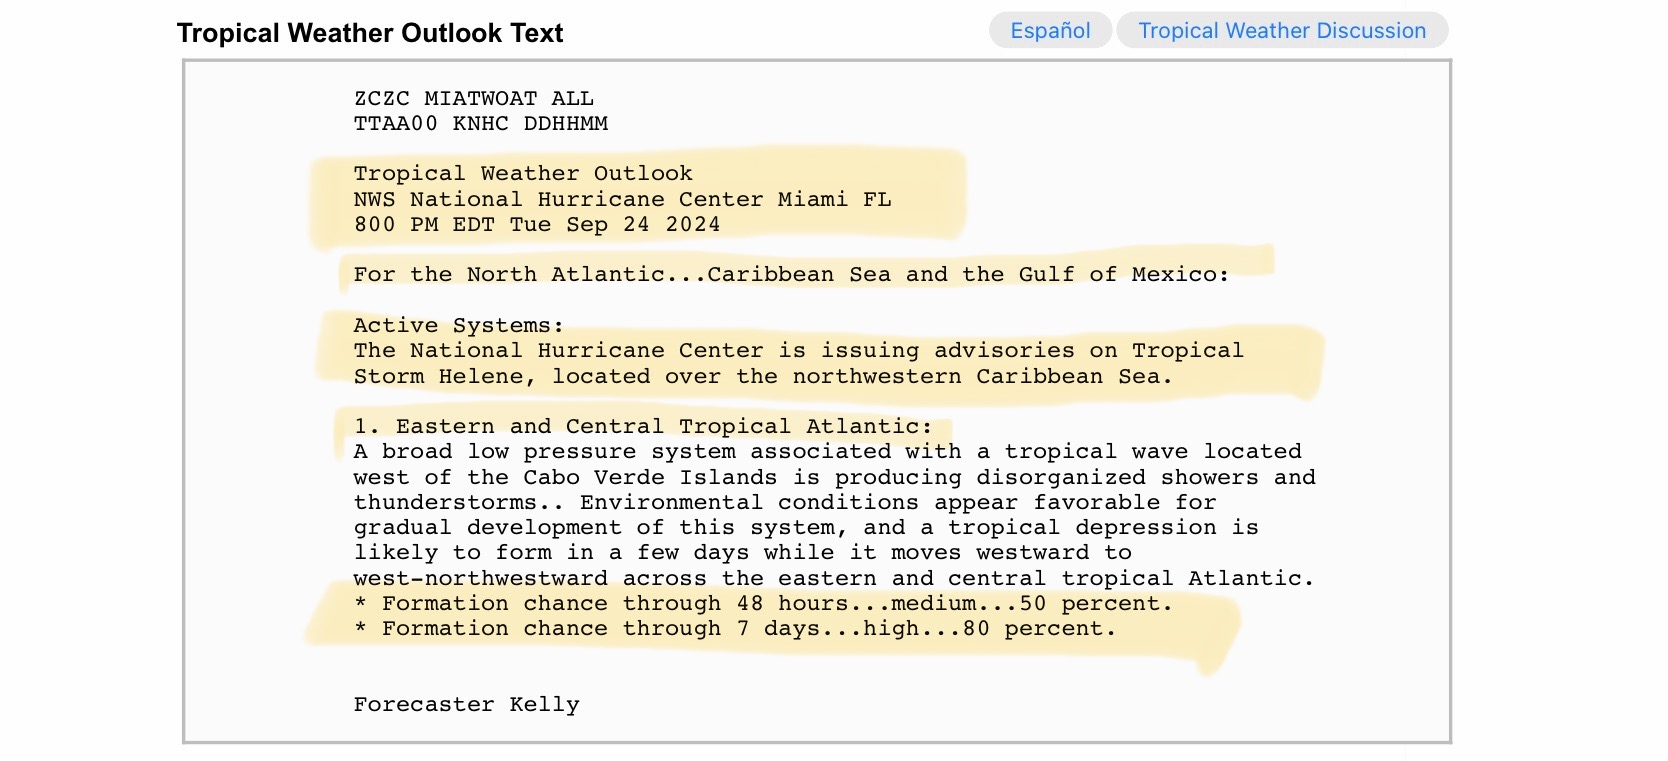Screen dimensions: 1668x761
Task: Click the 7 days formation chance line
Action: click(735, 628)
